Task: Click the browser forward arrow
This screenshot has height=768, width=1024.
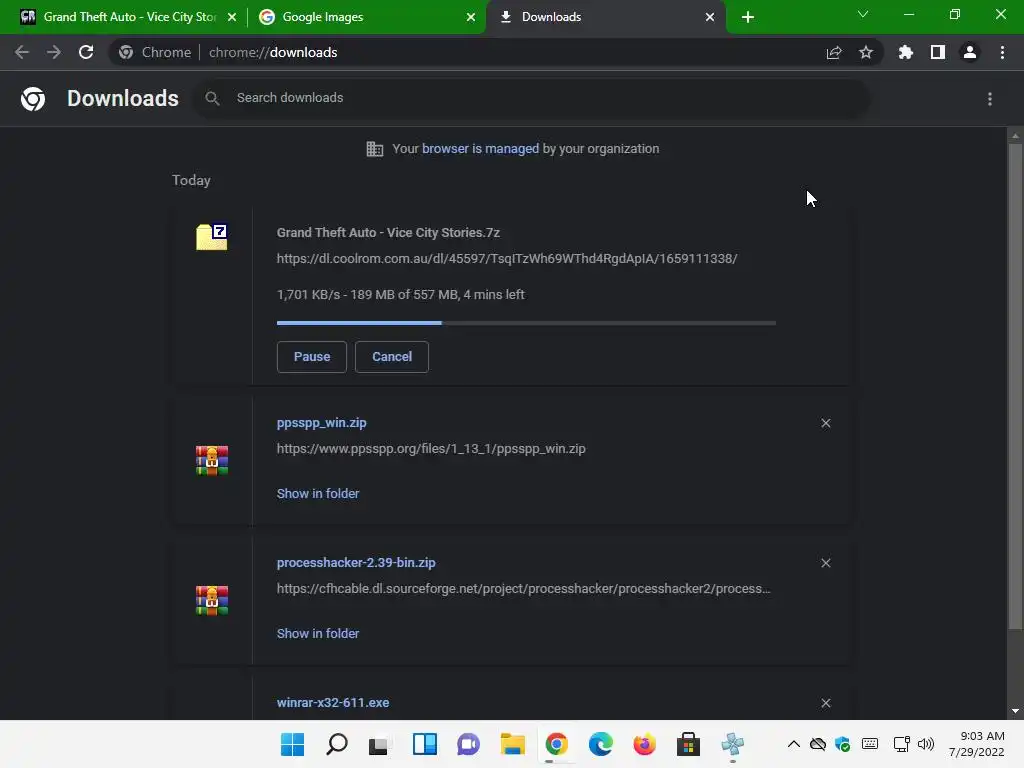Action: (54, 52)
